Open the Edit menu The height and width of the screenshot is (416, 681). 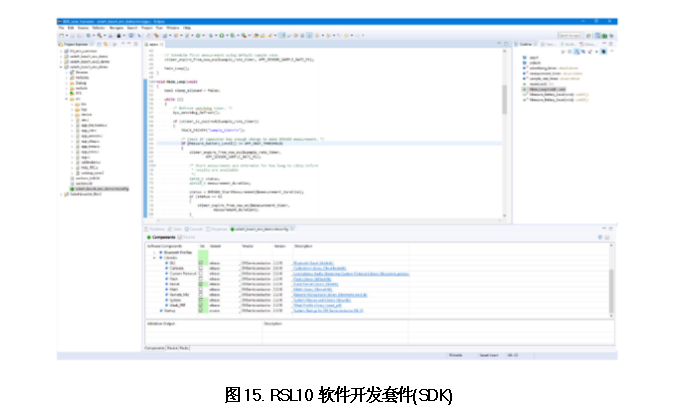click(71, 28)
